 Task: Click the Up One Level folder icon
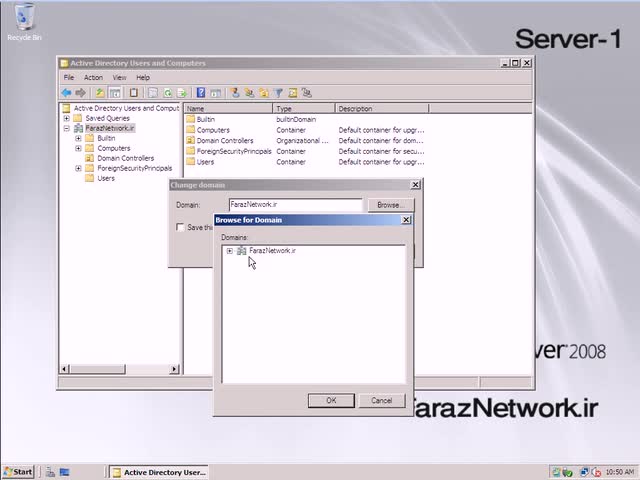(x=100, y=93)
